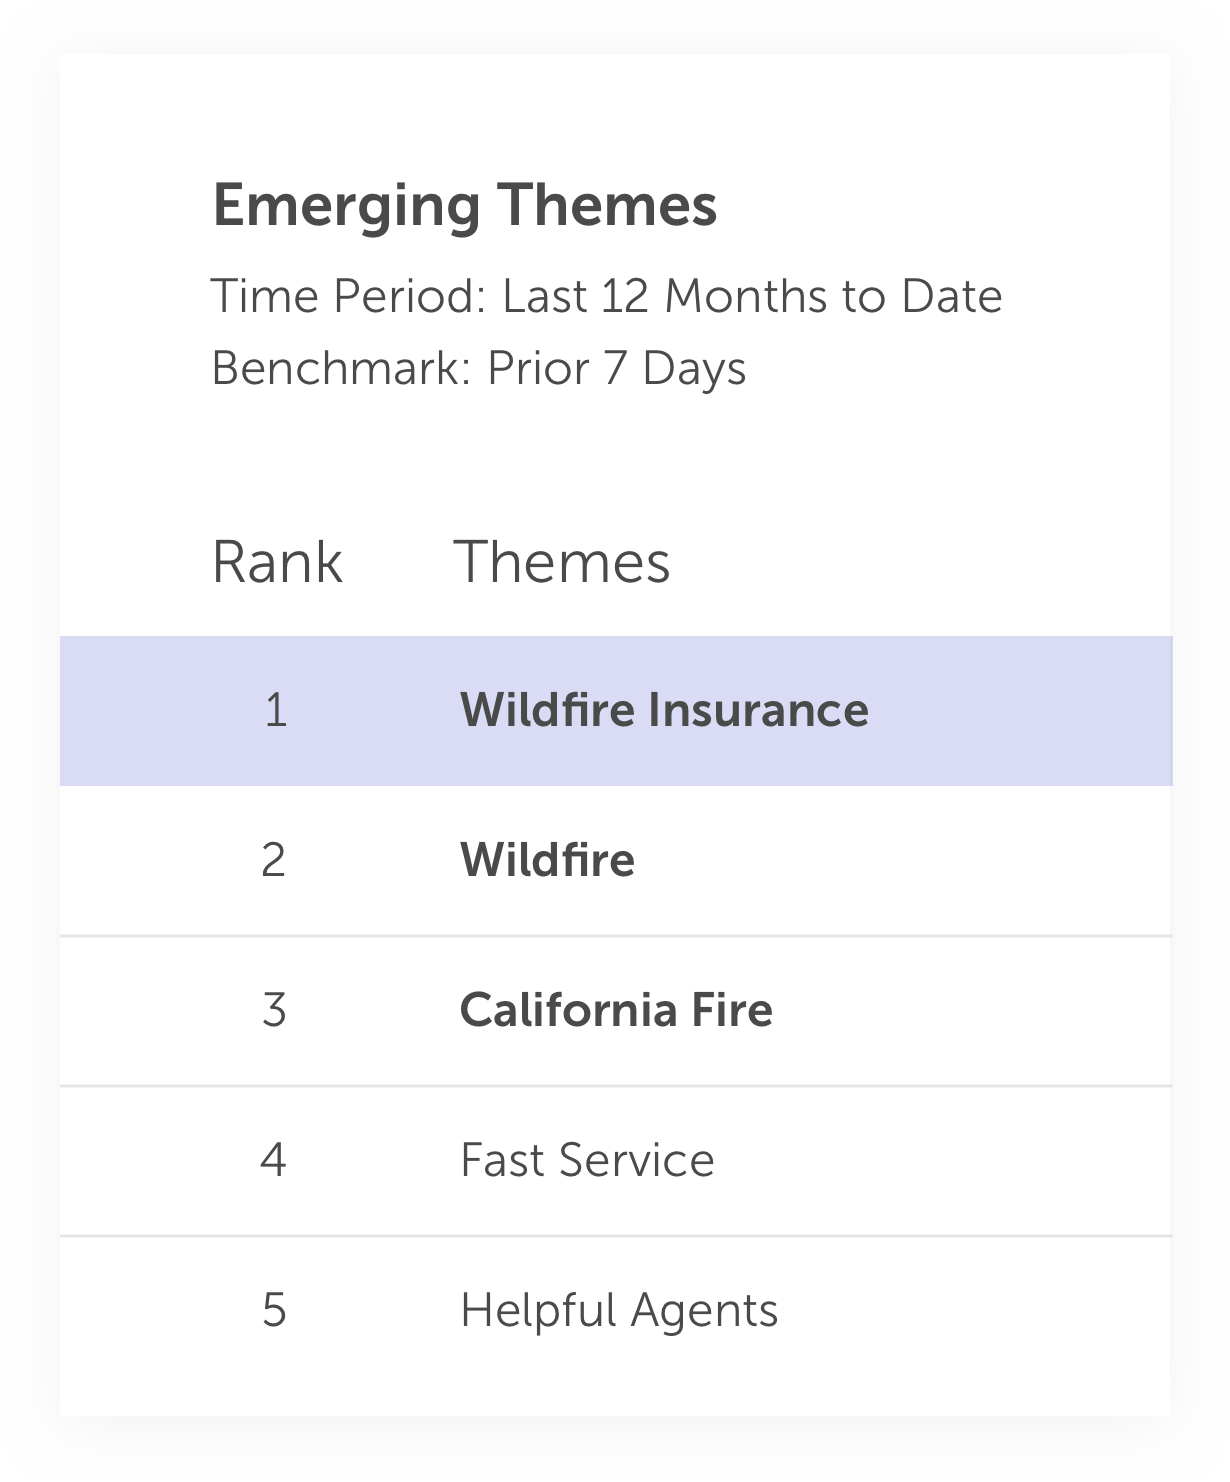Open the California Fire theme
Image resolution: width=1230 pixels, height=1482 pixels.
[616, 1010]
